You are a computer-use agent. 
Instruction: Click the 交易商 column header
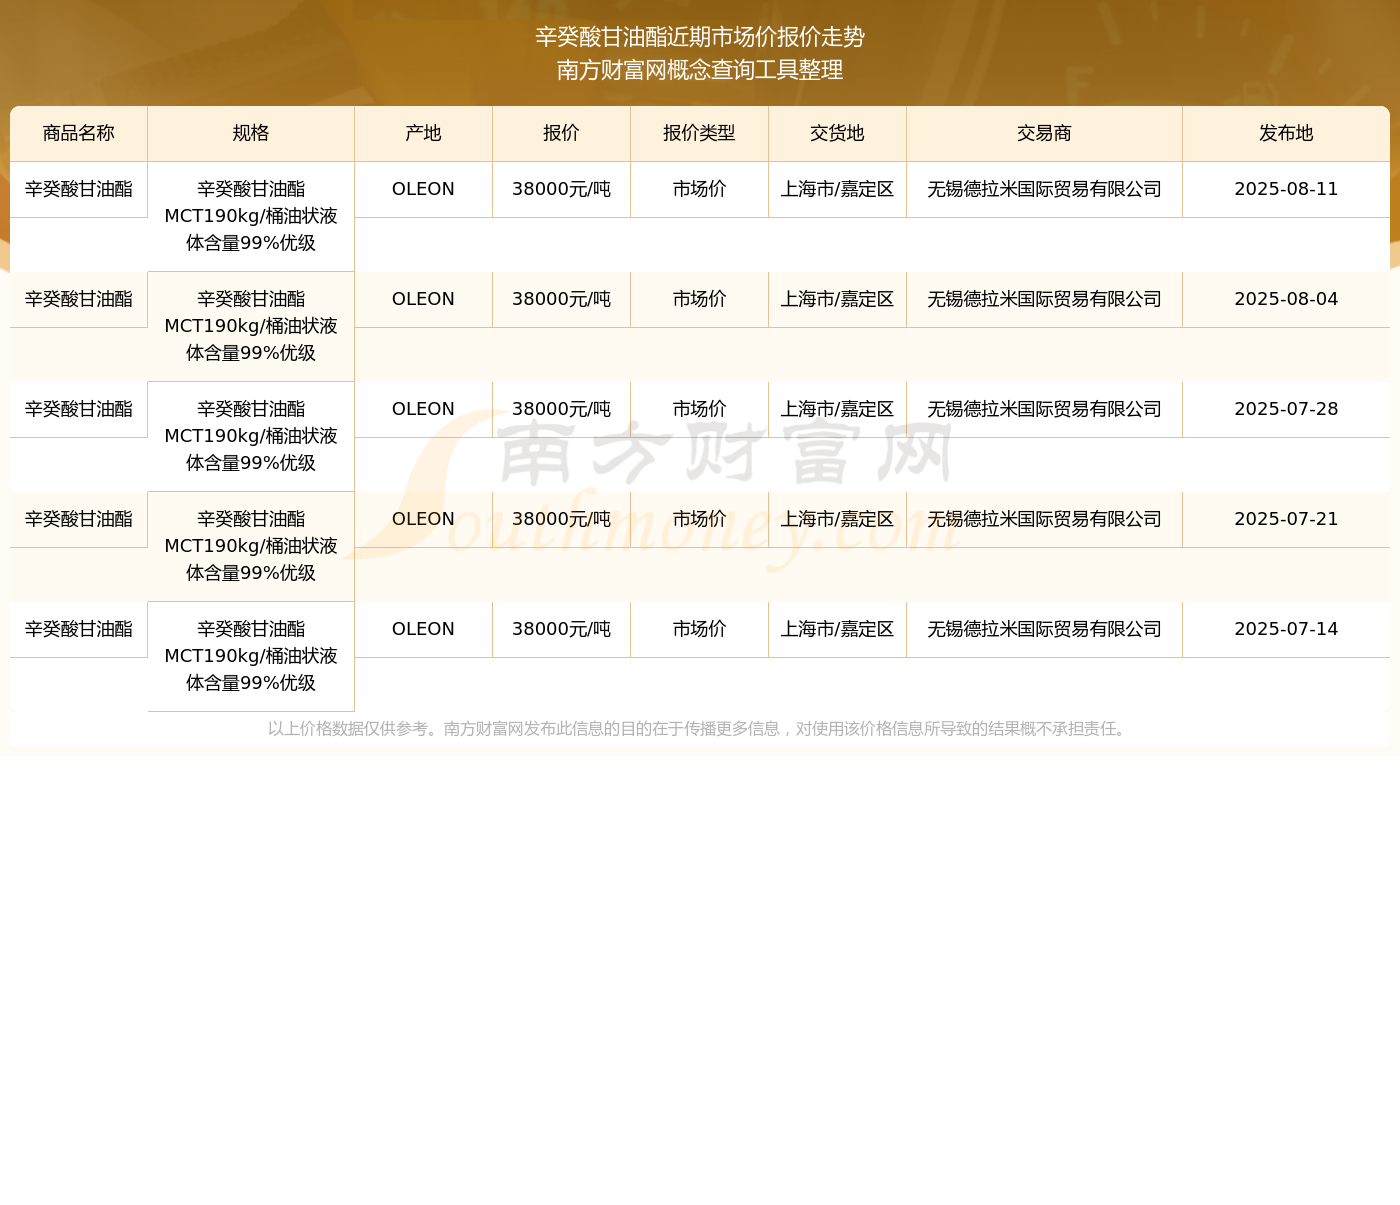[1045, 134]
